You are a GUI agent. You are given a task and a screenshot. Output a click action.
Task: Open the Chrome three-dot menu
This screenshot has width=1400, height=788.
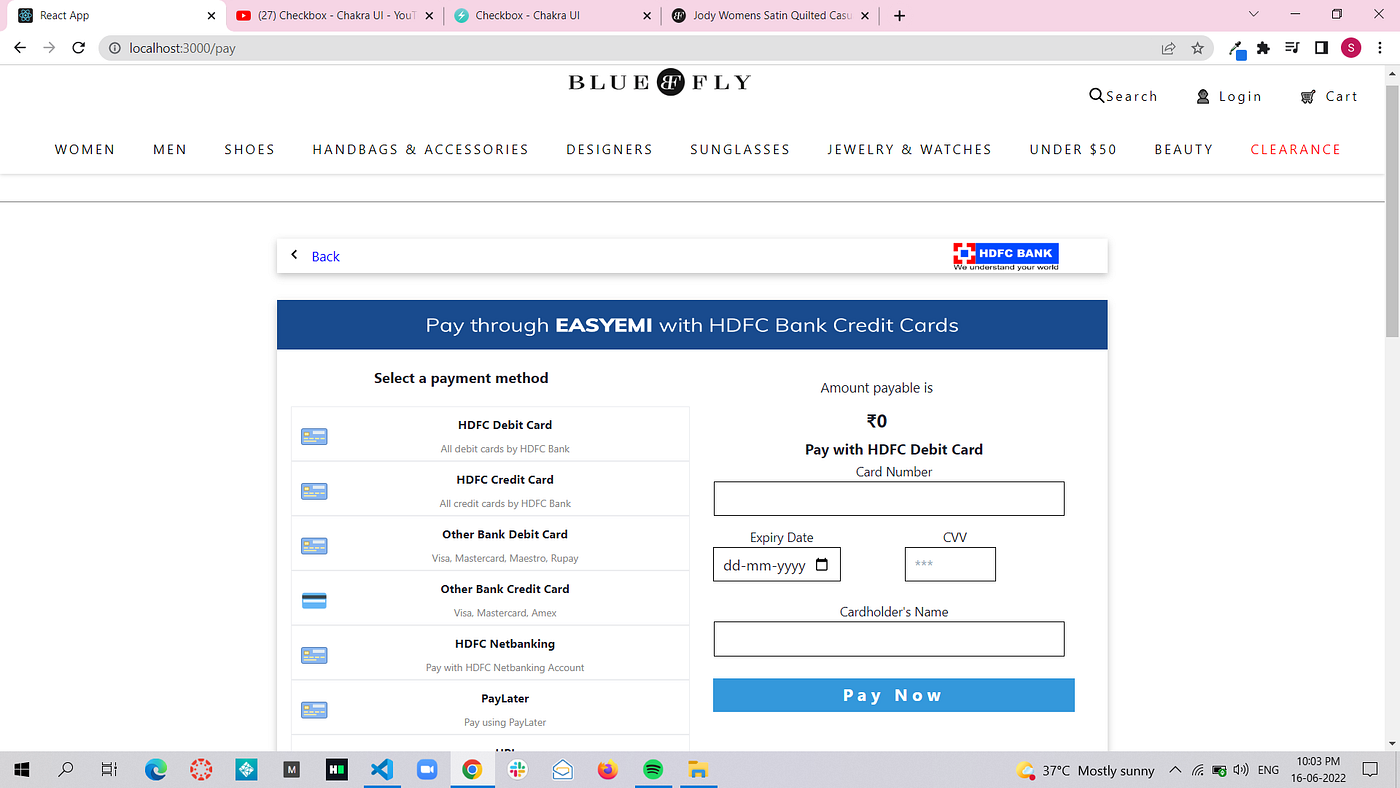[x=1380, y=48]
